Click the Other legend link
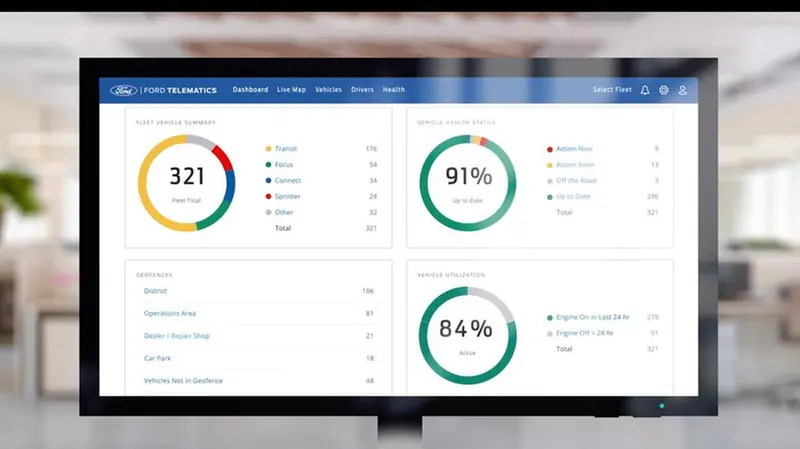The image size is (800, 449). [x=284, y=212]
